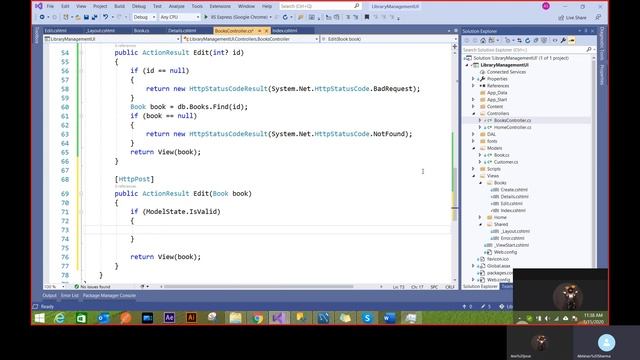The height and width of the screenshot is (360, 640).
Task: Open the IIS Express browser dropdown arrow
Action: coord(271,17)
